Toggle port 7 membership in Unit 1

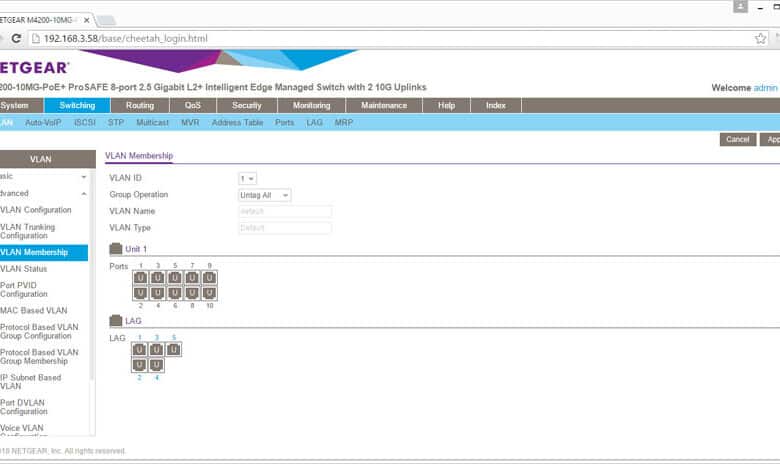pos(192,278)
